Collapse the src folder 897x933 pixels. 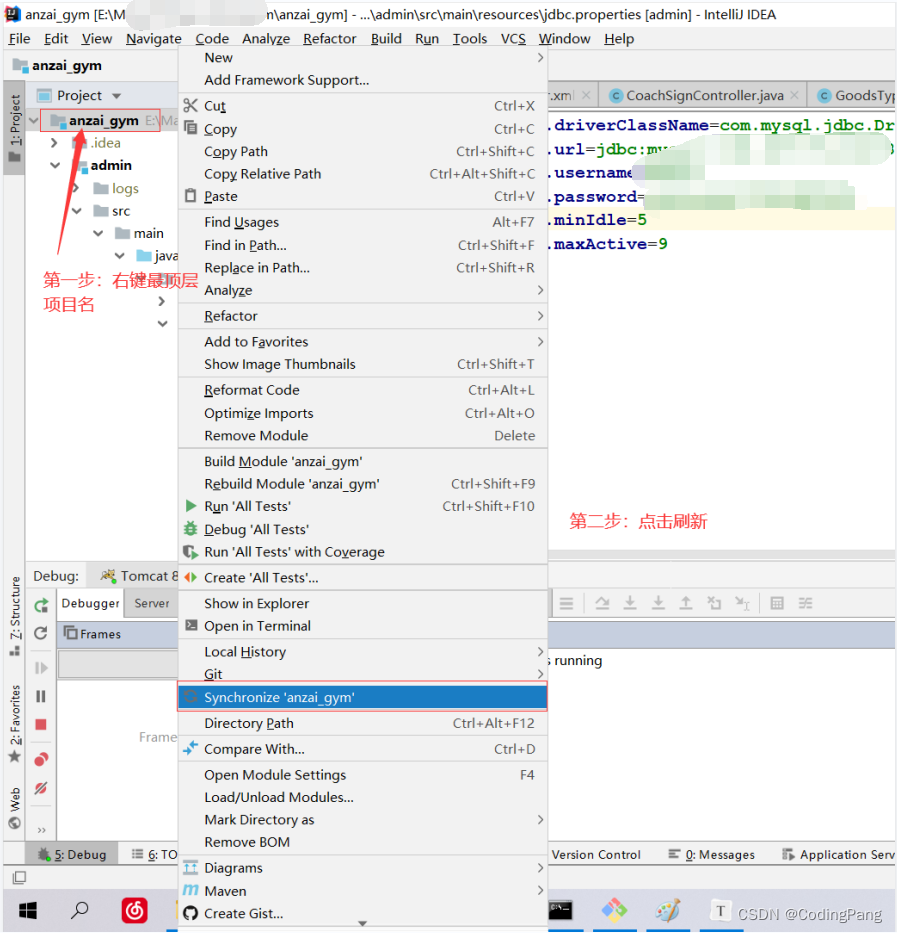77,211
